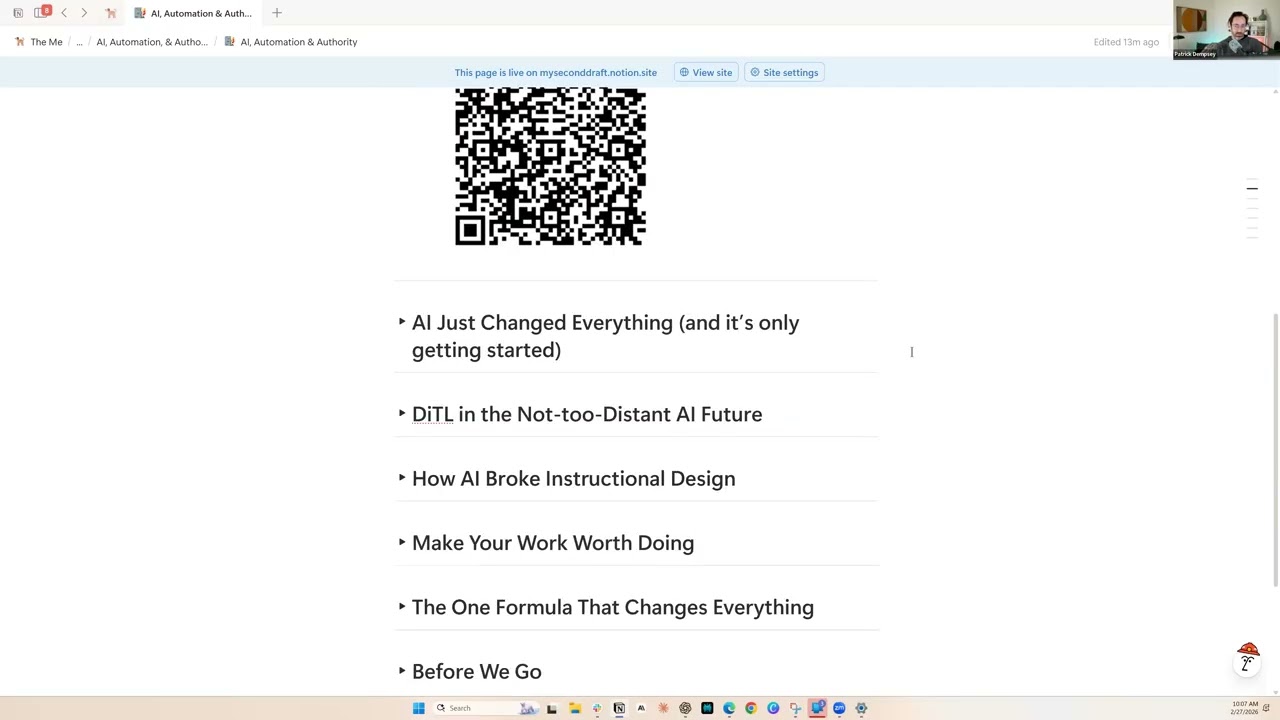Open Windows Settings gear on taskbar
The width and height of the screenshot is (1280, 720).
[x=861, y=708]
